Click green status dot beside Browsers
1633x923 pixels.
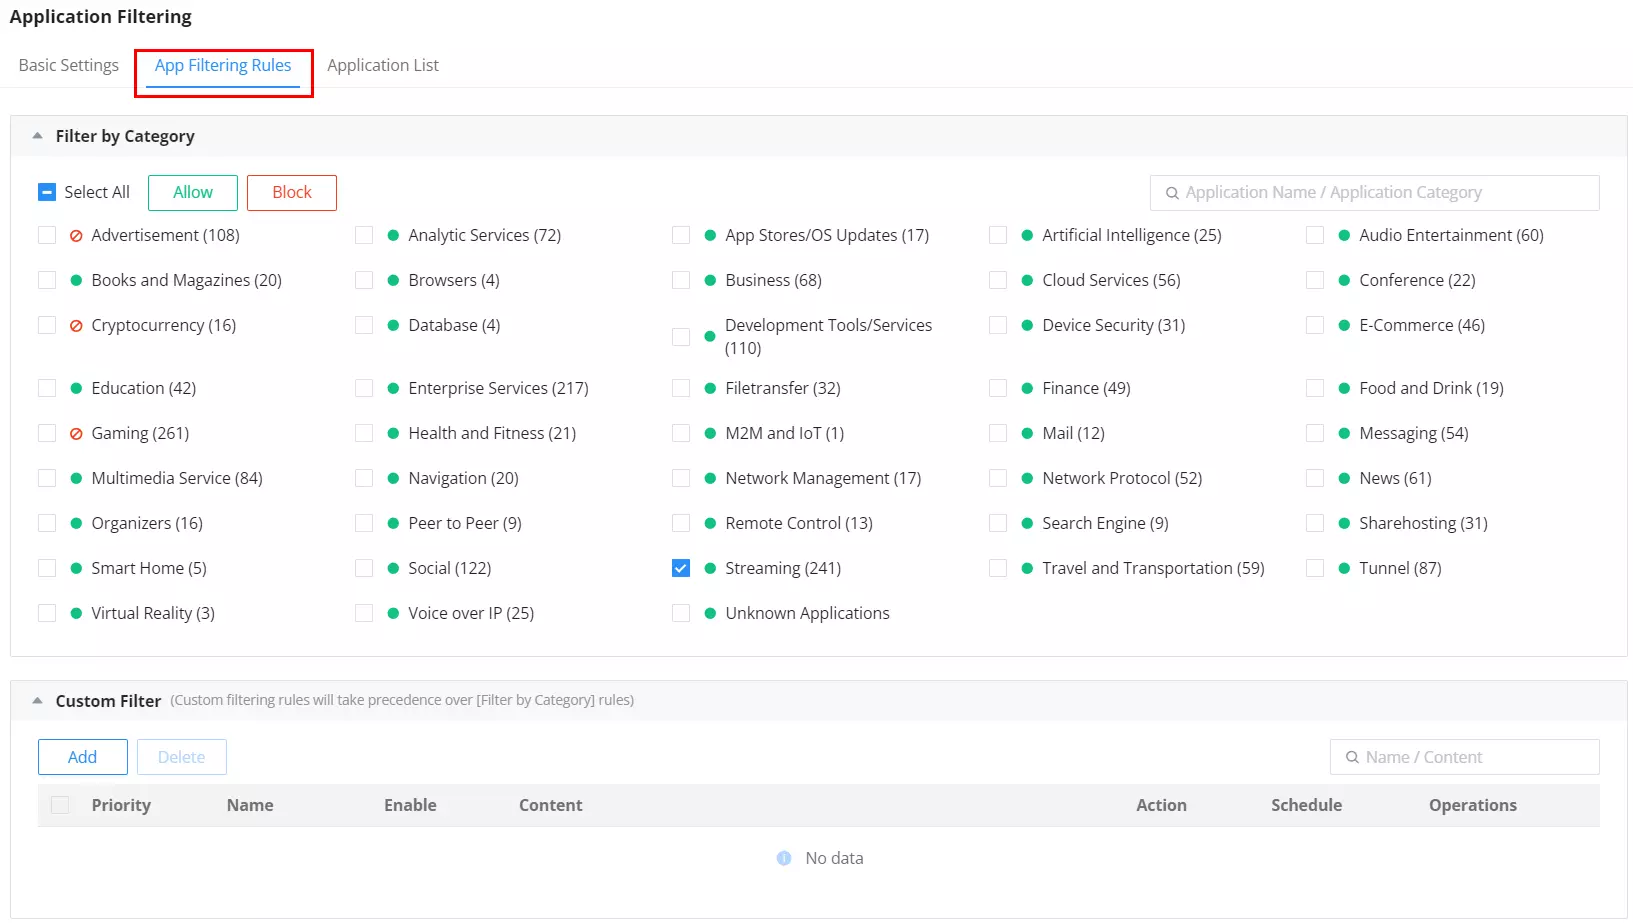click(393, 281)
